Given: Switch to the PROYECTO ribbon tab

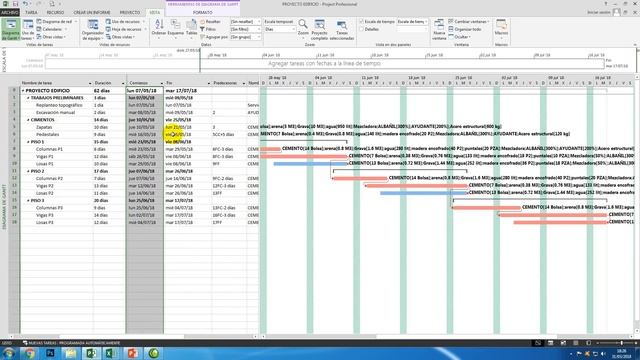Looking at the screenshot, I should (129, 12).
